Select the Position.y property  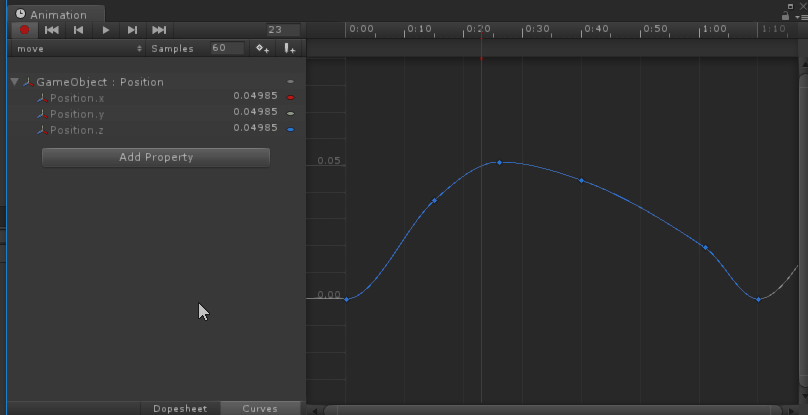point(77,114)
